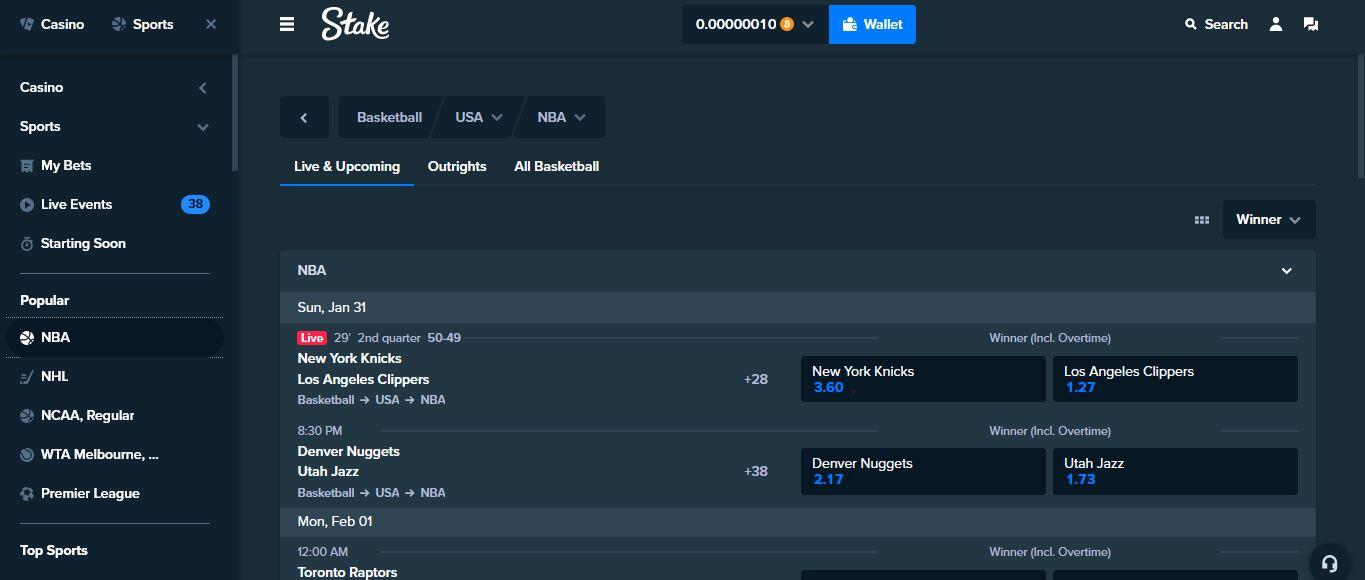Image resolution: width=1365 pixels, height=580 pixels.
Task: Collapse the NBA events panel
Action: point(1287,271)
